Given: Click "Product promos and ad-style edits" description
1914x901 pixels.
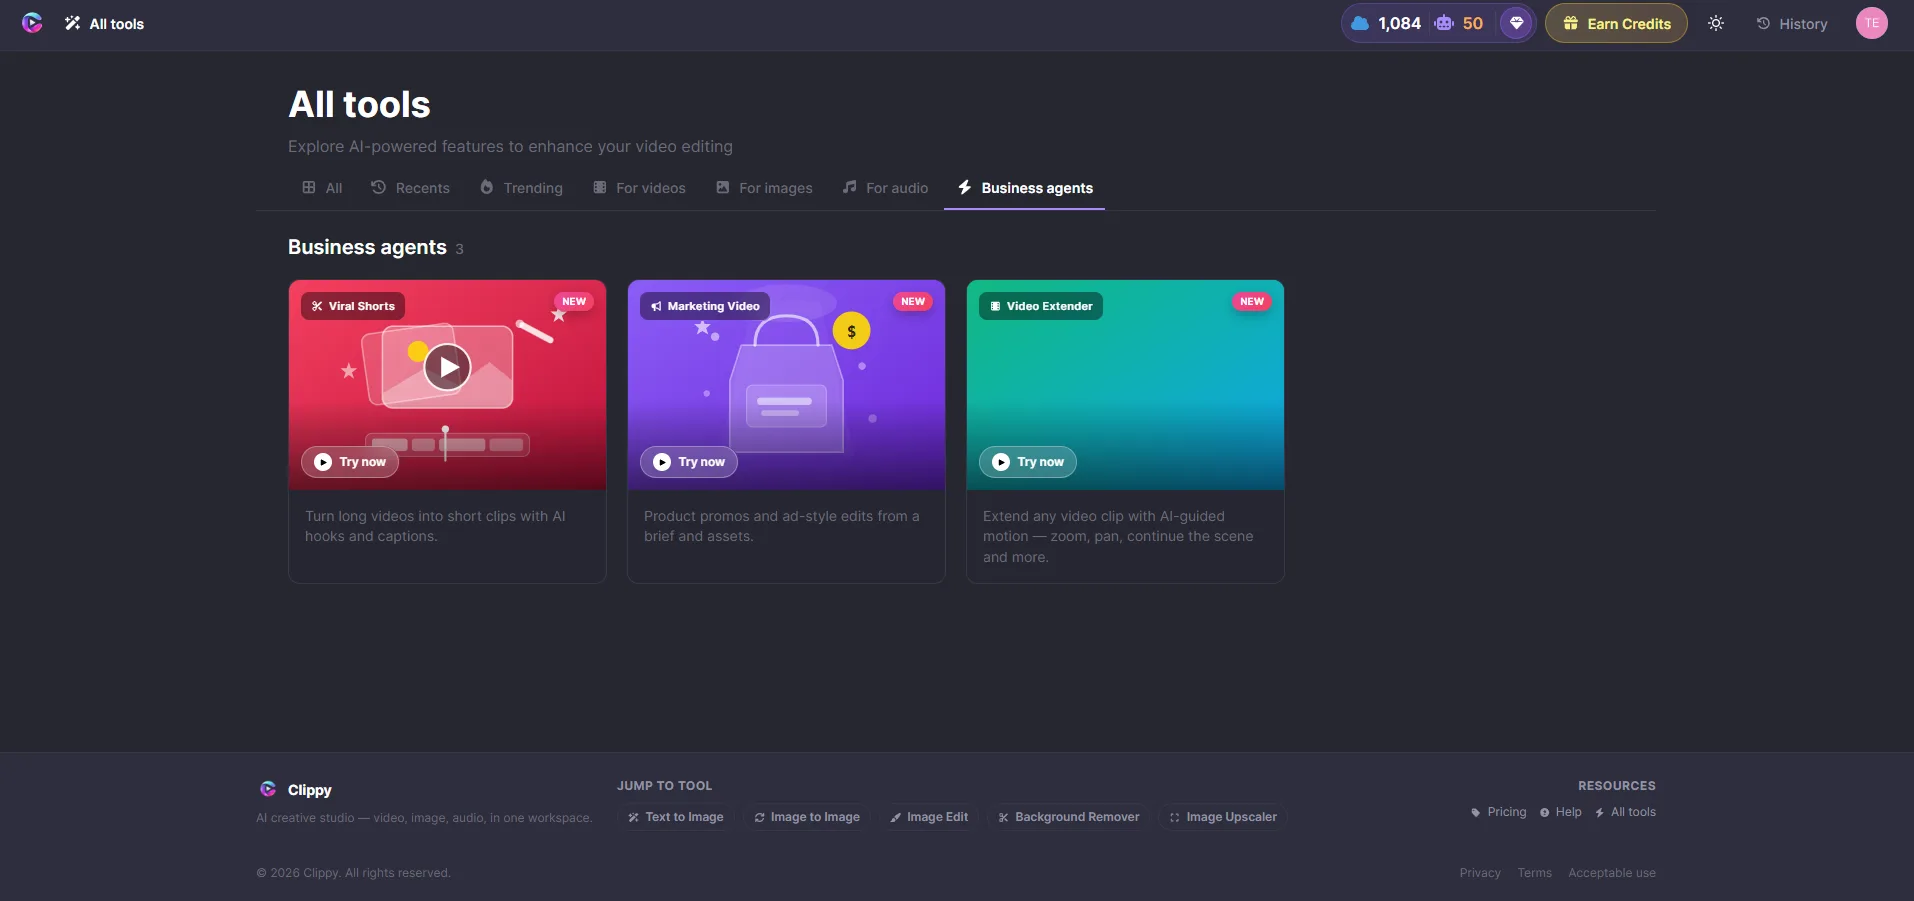Looking at the screenshot, I should coord(782,526).
